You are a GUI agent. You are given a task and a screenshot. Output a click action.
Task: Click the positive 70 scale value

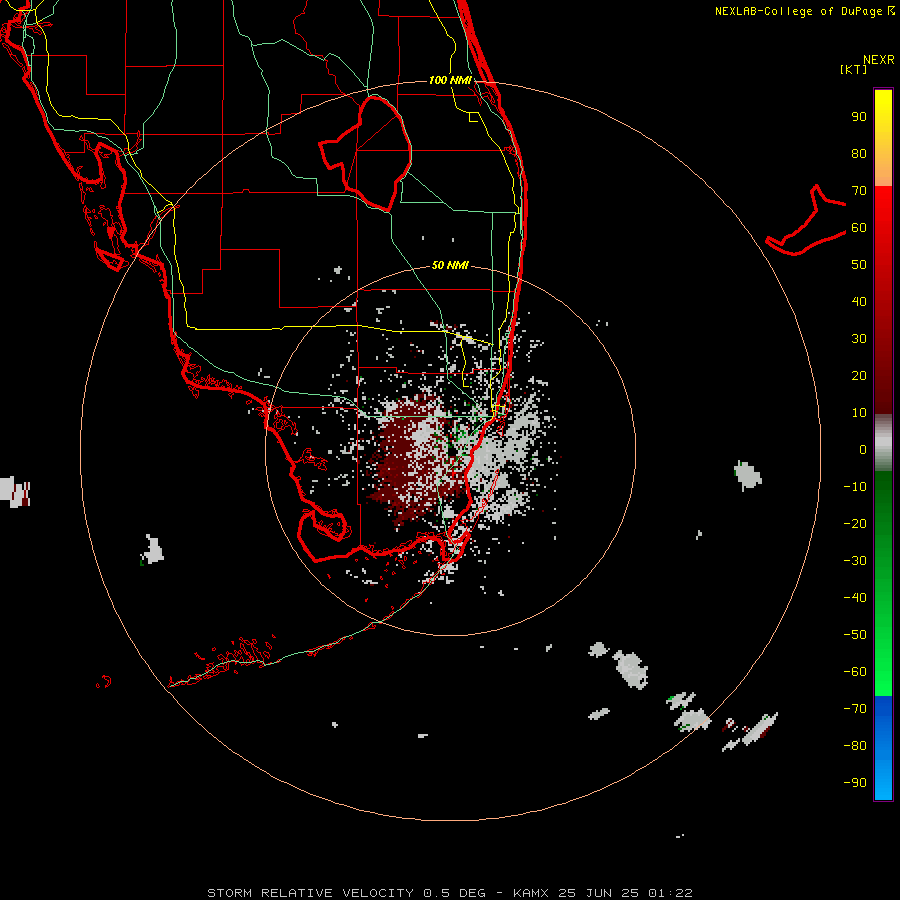click(859, 191)
